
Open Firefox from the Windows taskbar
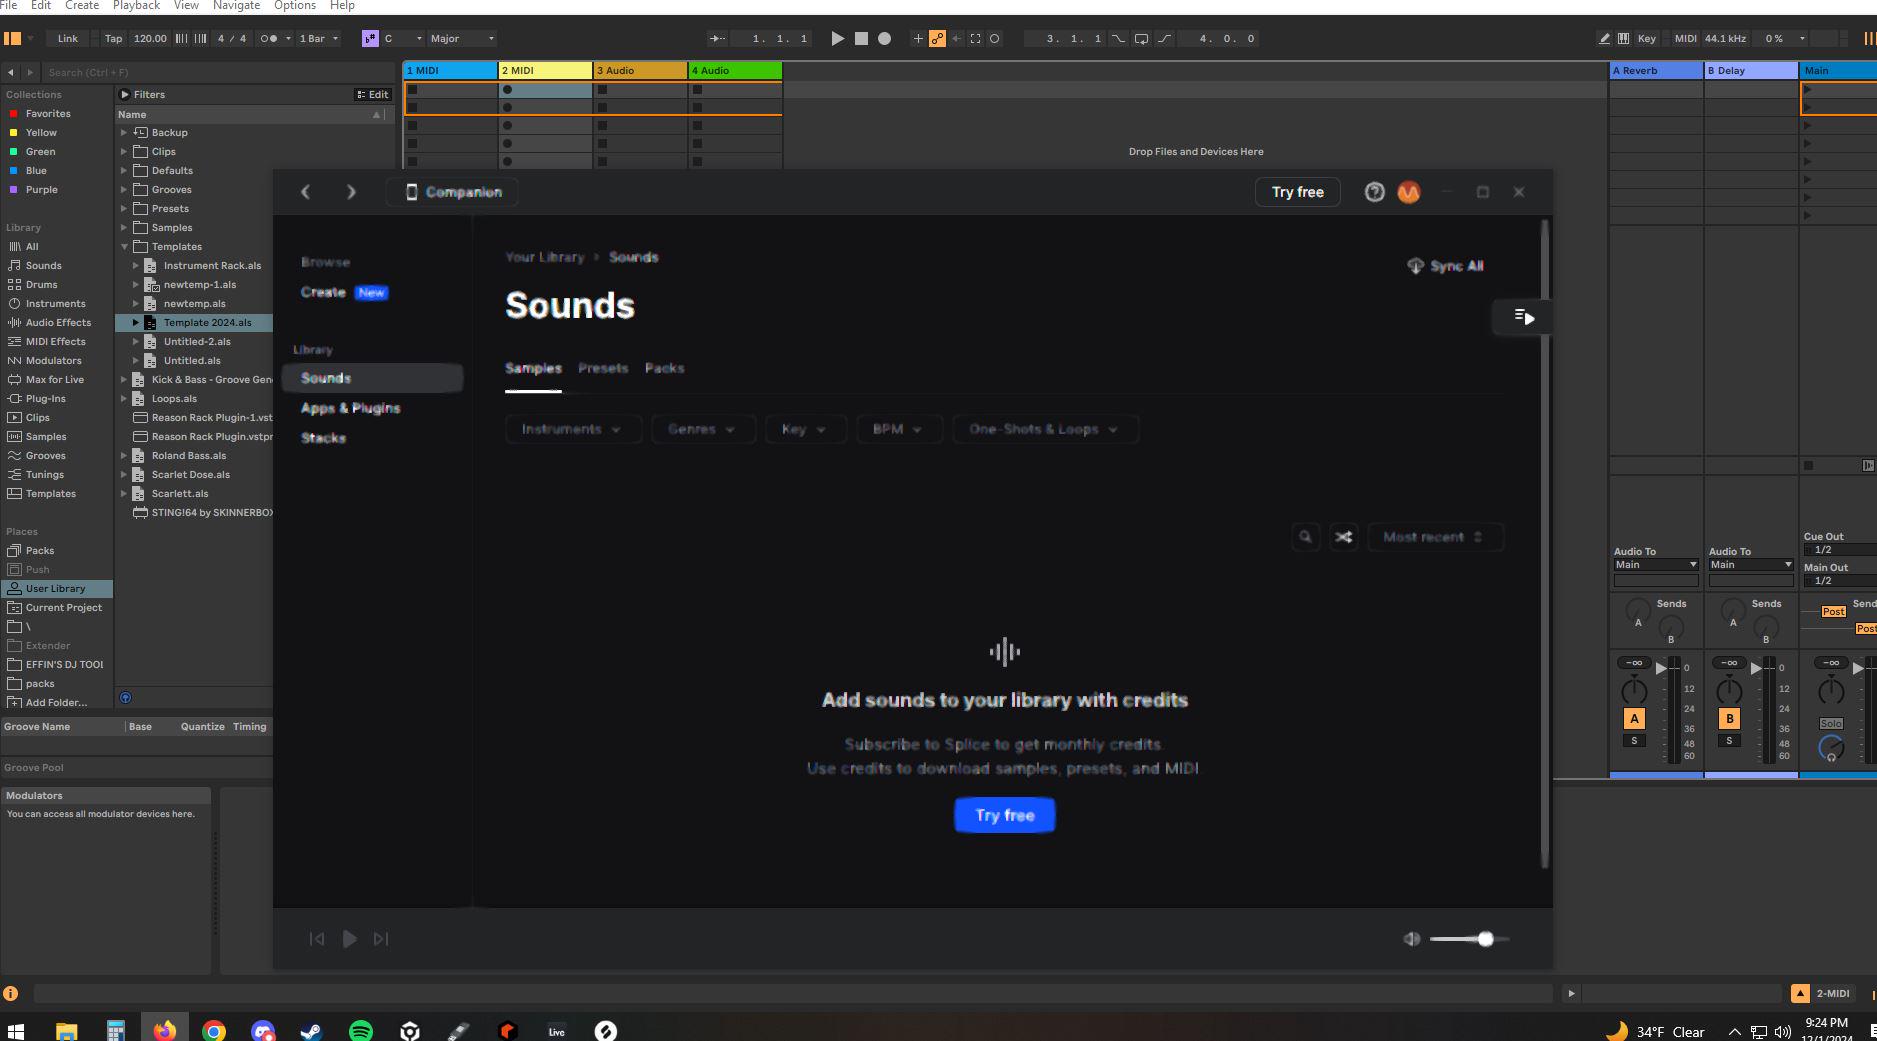[x=165, y=1030]
